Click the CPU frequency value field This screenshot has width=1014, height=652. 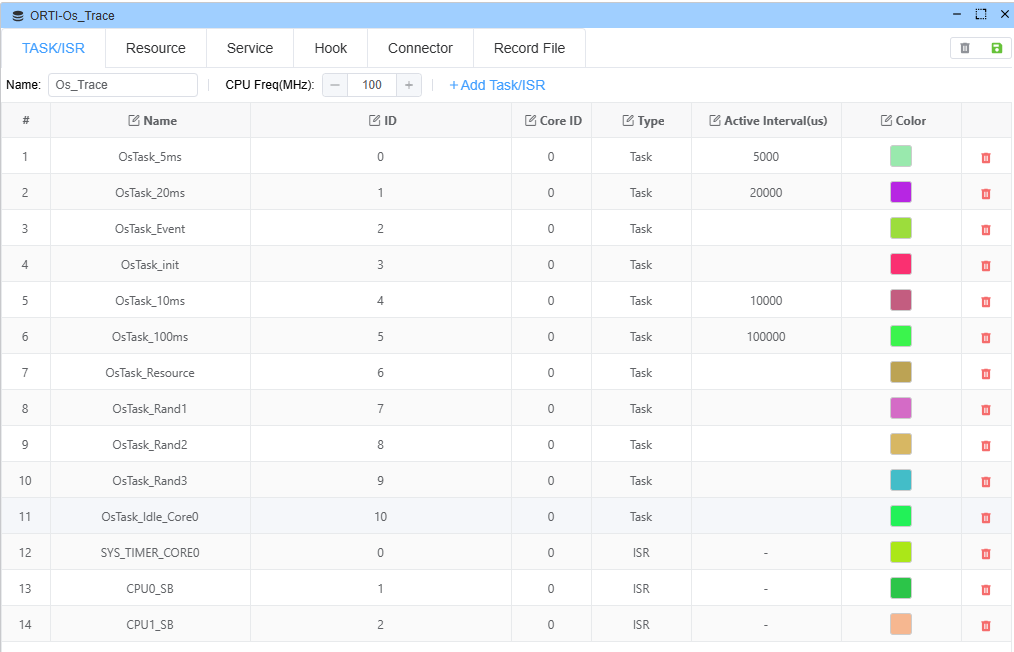[372, 85]
